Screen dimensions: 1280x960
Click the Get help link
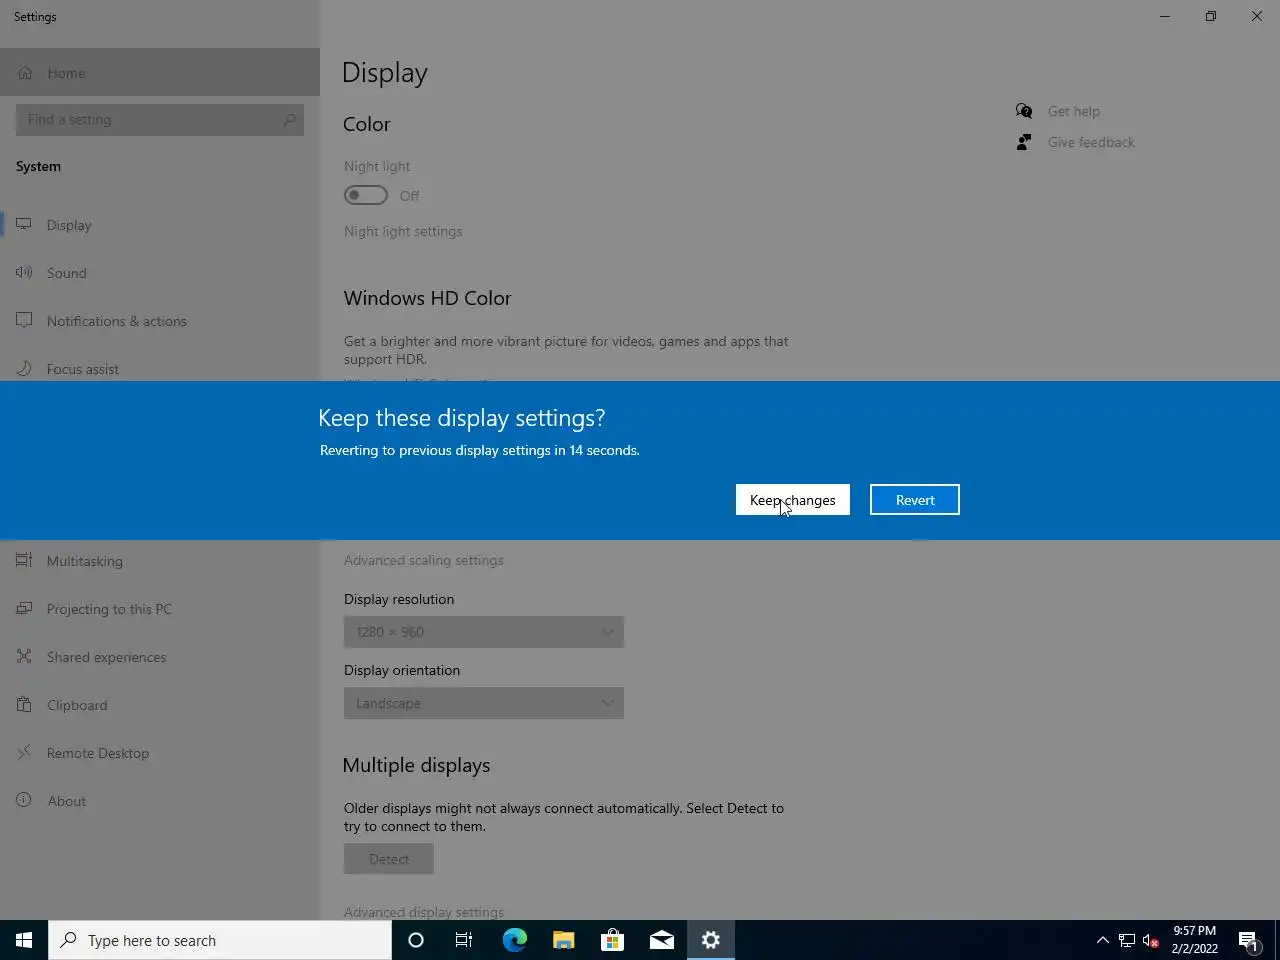pos(1074,111)
